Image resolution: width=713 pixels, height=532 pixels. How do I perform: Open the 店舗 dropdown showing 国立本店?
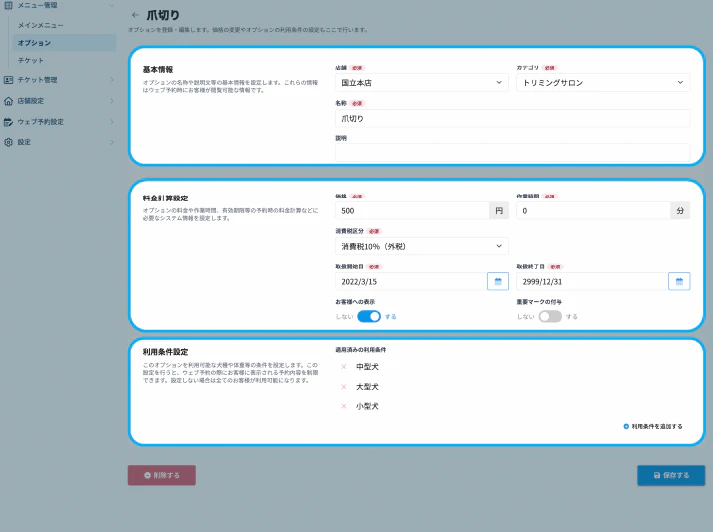421,83
